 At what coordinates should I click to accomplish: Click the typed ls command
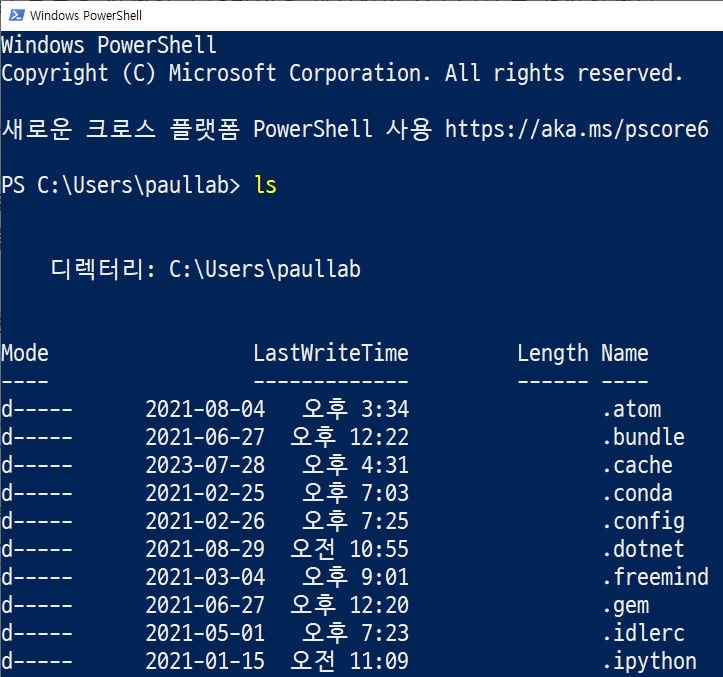pos(265,185)
